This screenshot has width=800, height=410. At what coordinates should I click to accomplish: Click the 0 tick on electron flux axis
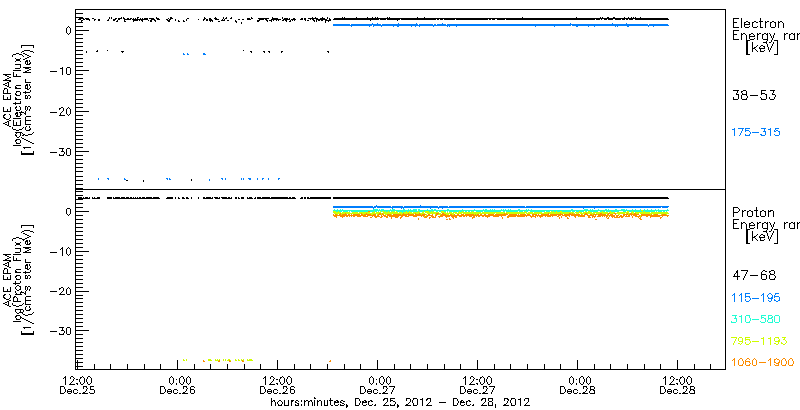67,31
